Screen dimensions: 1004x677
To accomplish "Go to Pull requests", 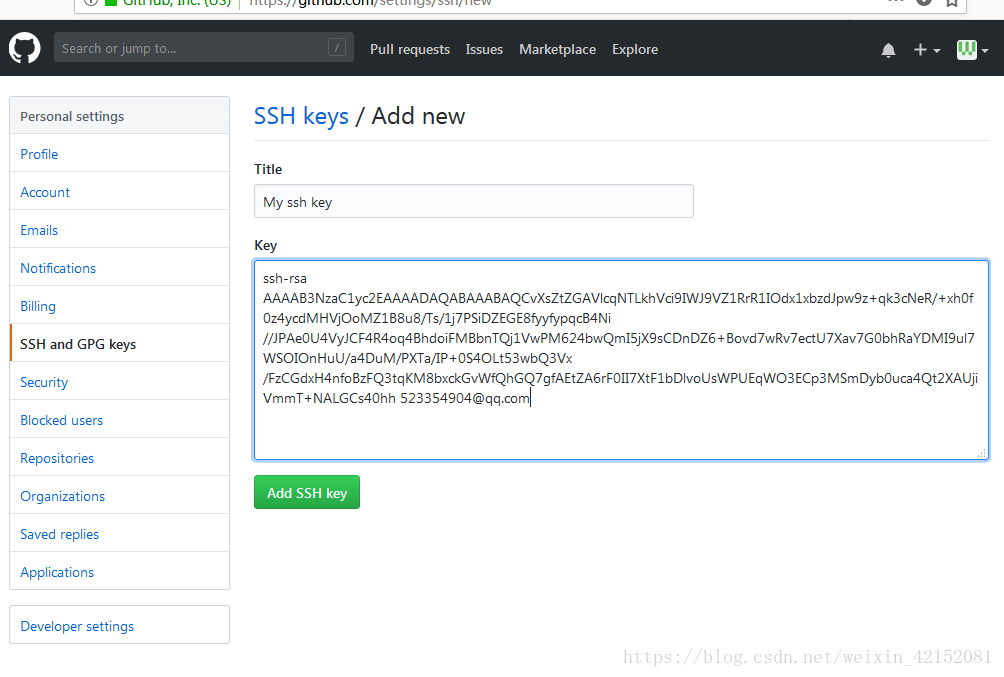I will 410,49.
